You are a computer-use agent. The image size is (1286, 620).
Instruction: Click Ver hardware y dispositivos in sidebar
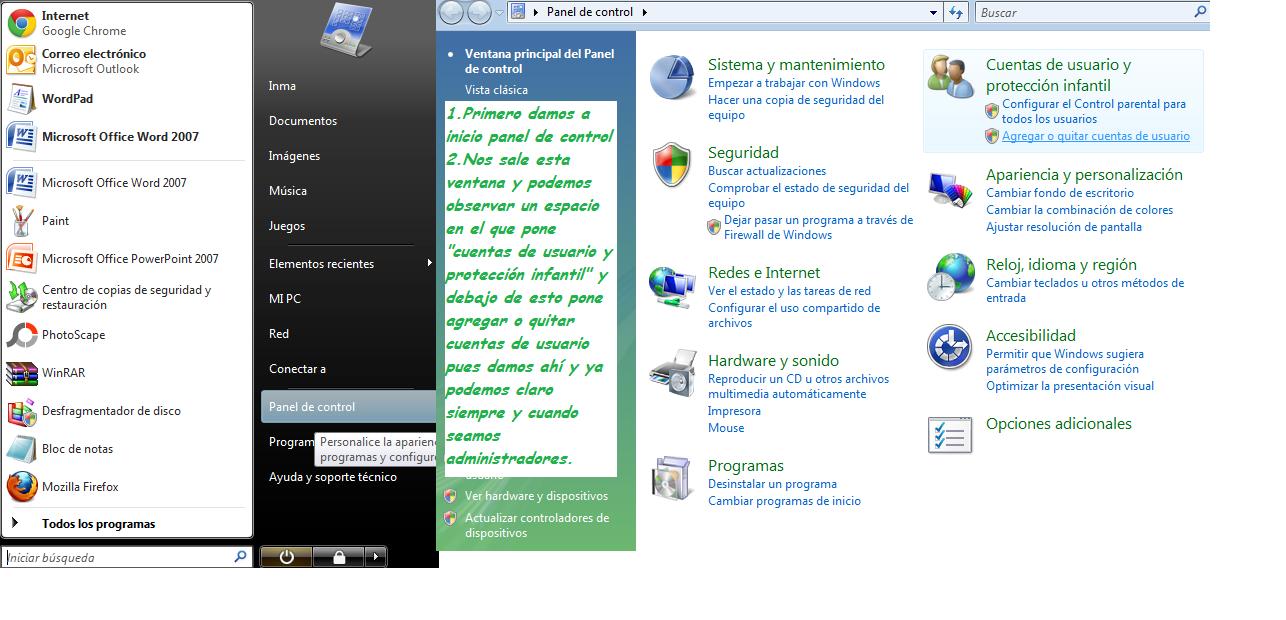pos(536,496)
